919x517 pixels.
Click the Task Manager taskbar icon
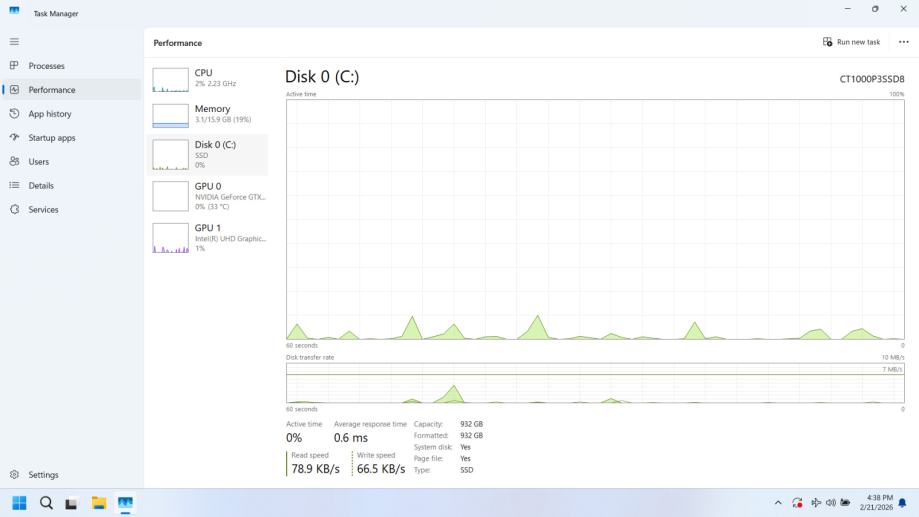[125, 503]
